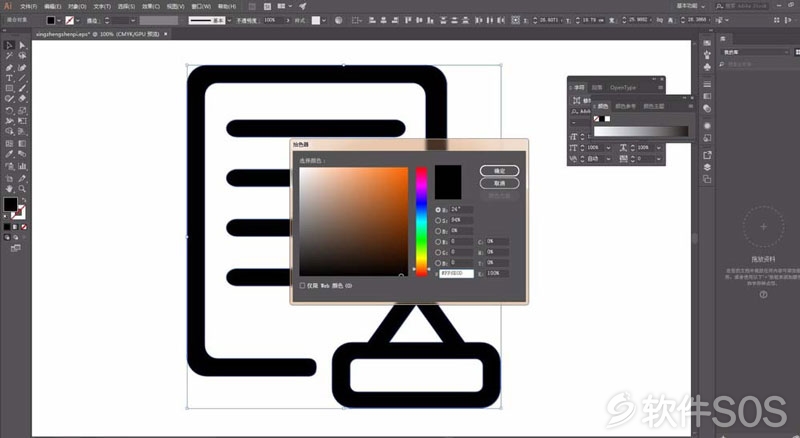This screenshot has height=438, width=800.
Task: Select the brightness B radio button
Action: tap(438, 231)
